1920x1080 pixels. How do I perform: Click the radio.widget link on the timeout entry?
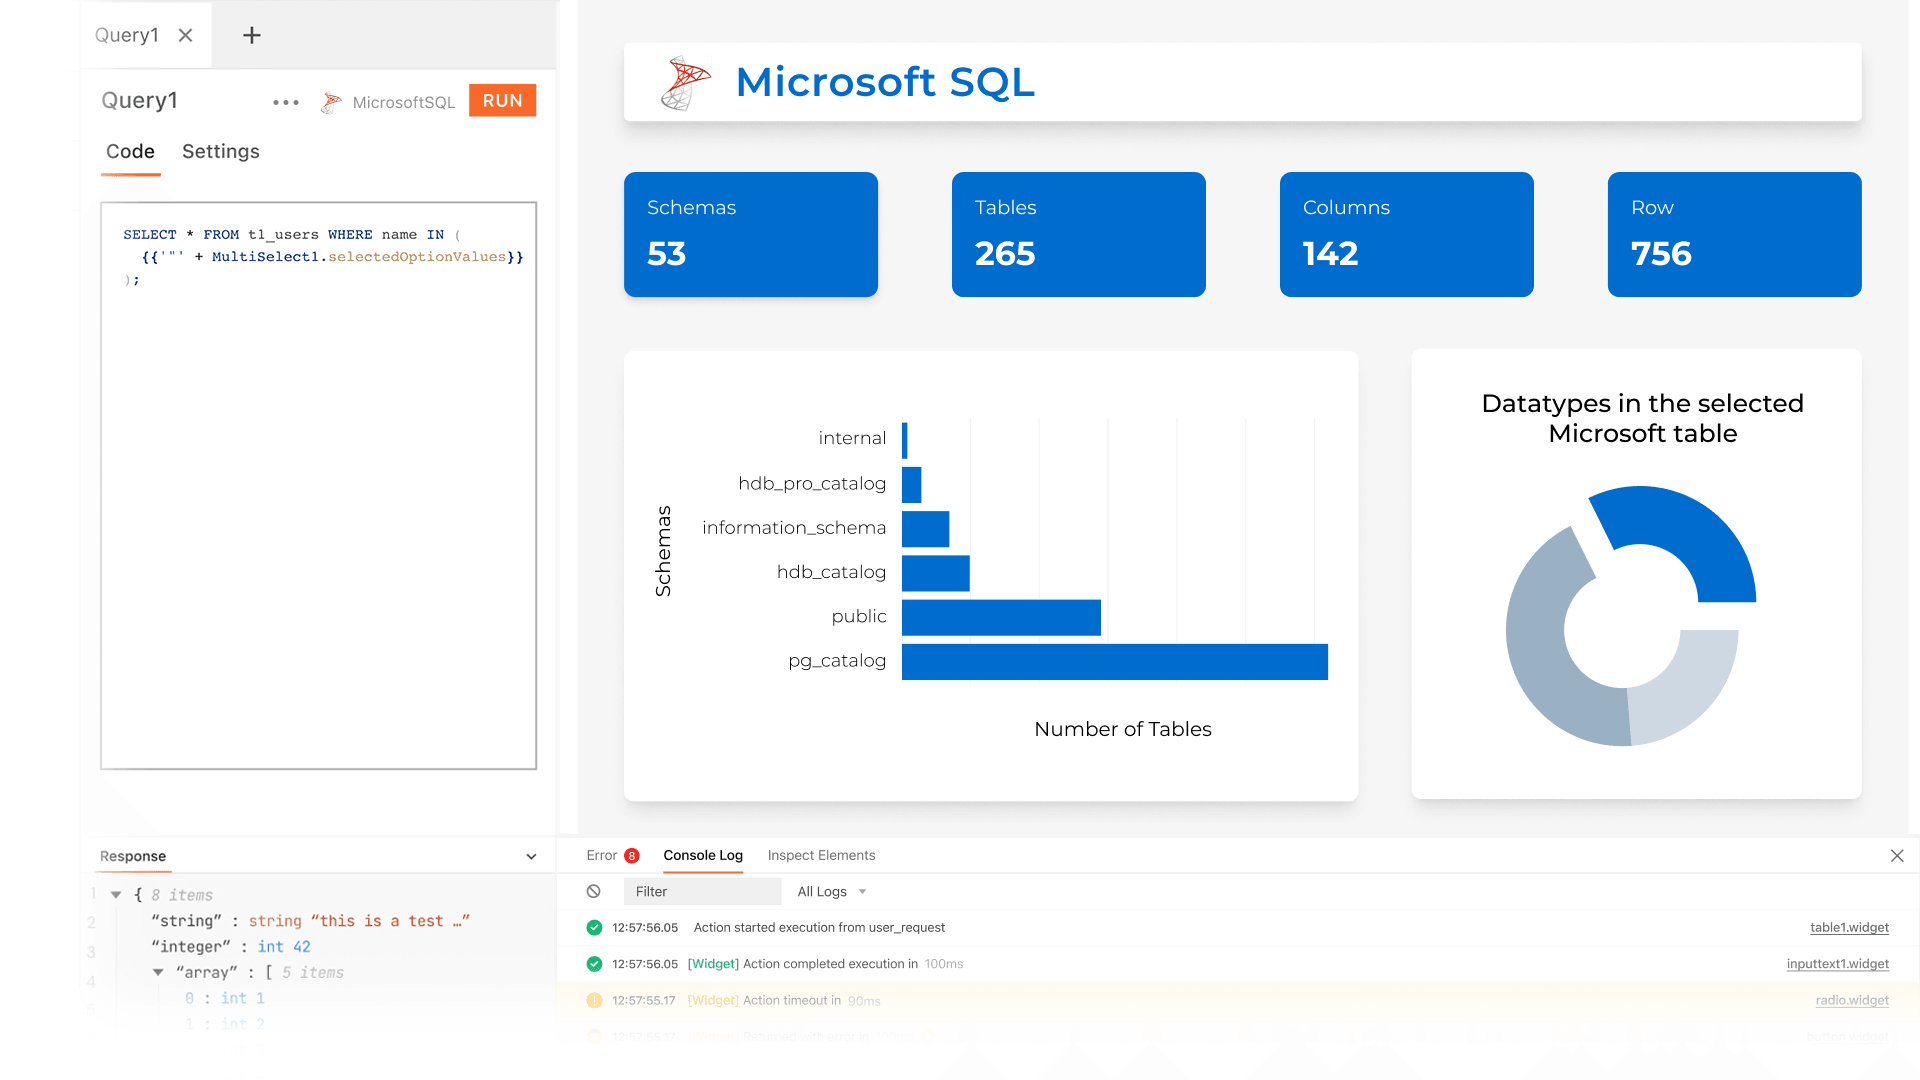click(1852, 1000)
